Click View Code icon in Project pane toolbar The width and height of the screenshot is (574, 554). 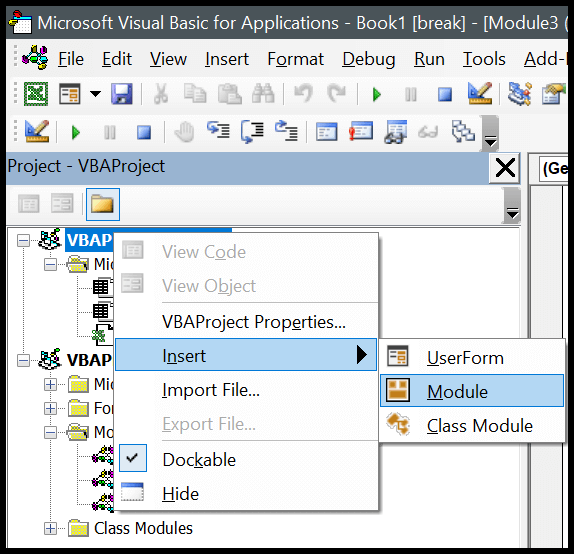[x=29, y=204]
